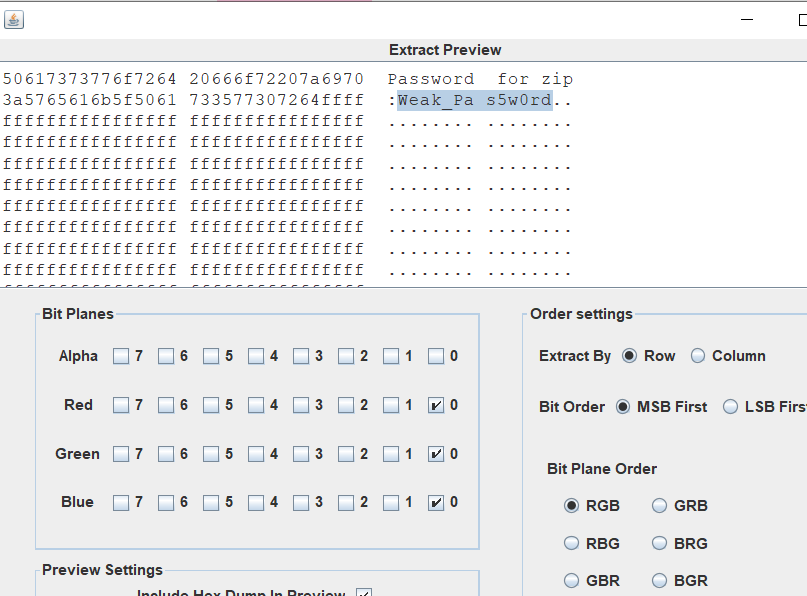This screenshot has height=596, width=807.
Task: Enable Green bit plane 7
Action: pos(121,454)
